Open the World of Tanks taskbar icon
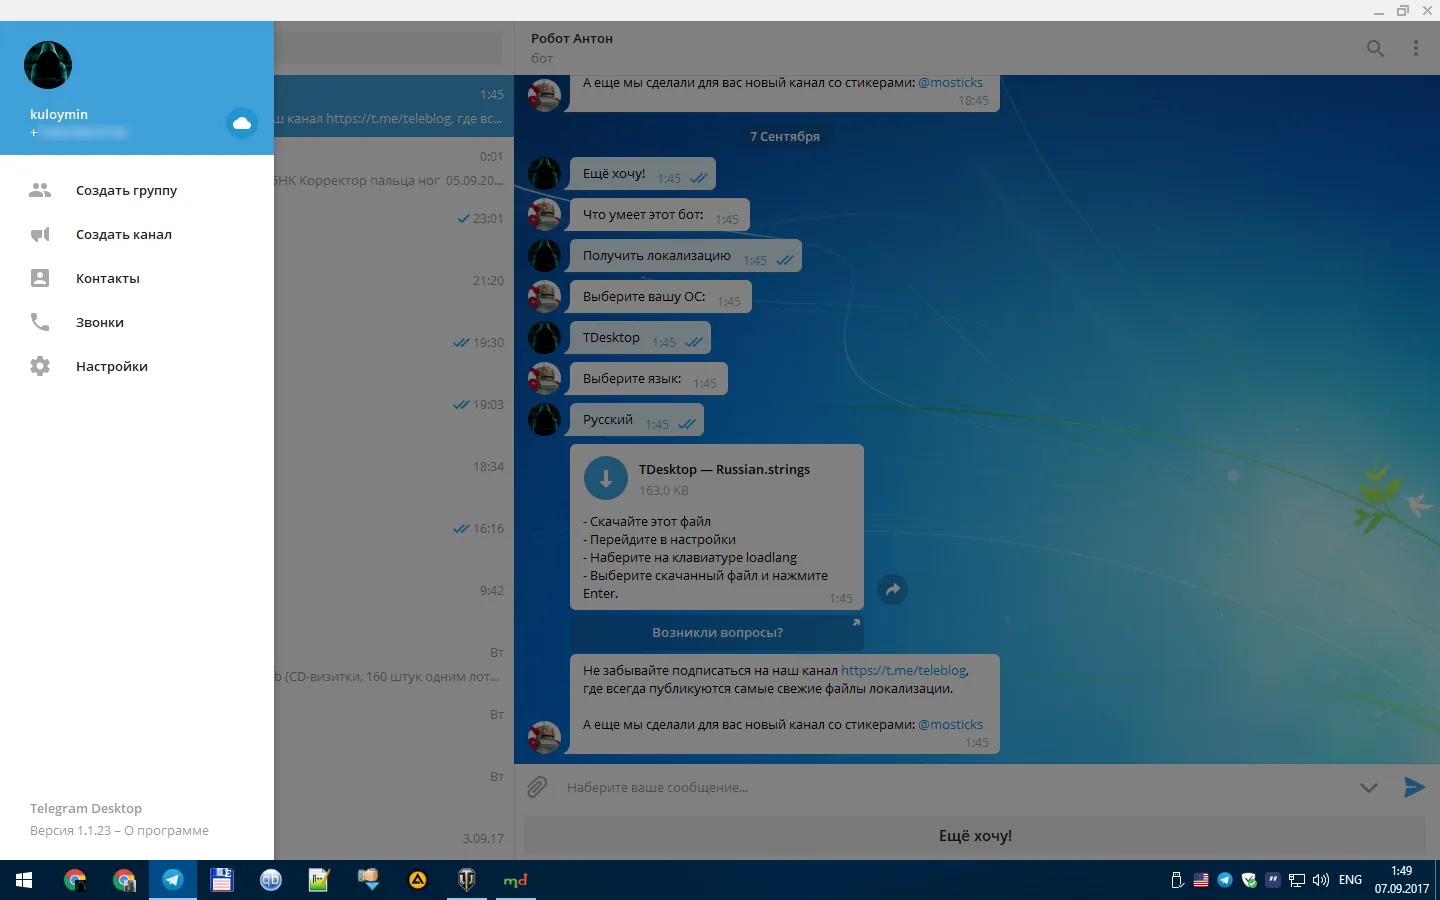The width and height of the screenshot is (1440, 900). [466, 880]
